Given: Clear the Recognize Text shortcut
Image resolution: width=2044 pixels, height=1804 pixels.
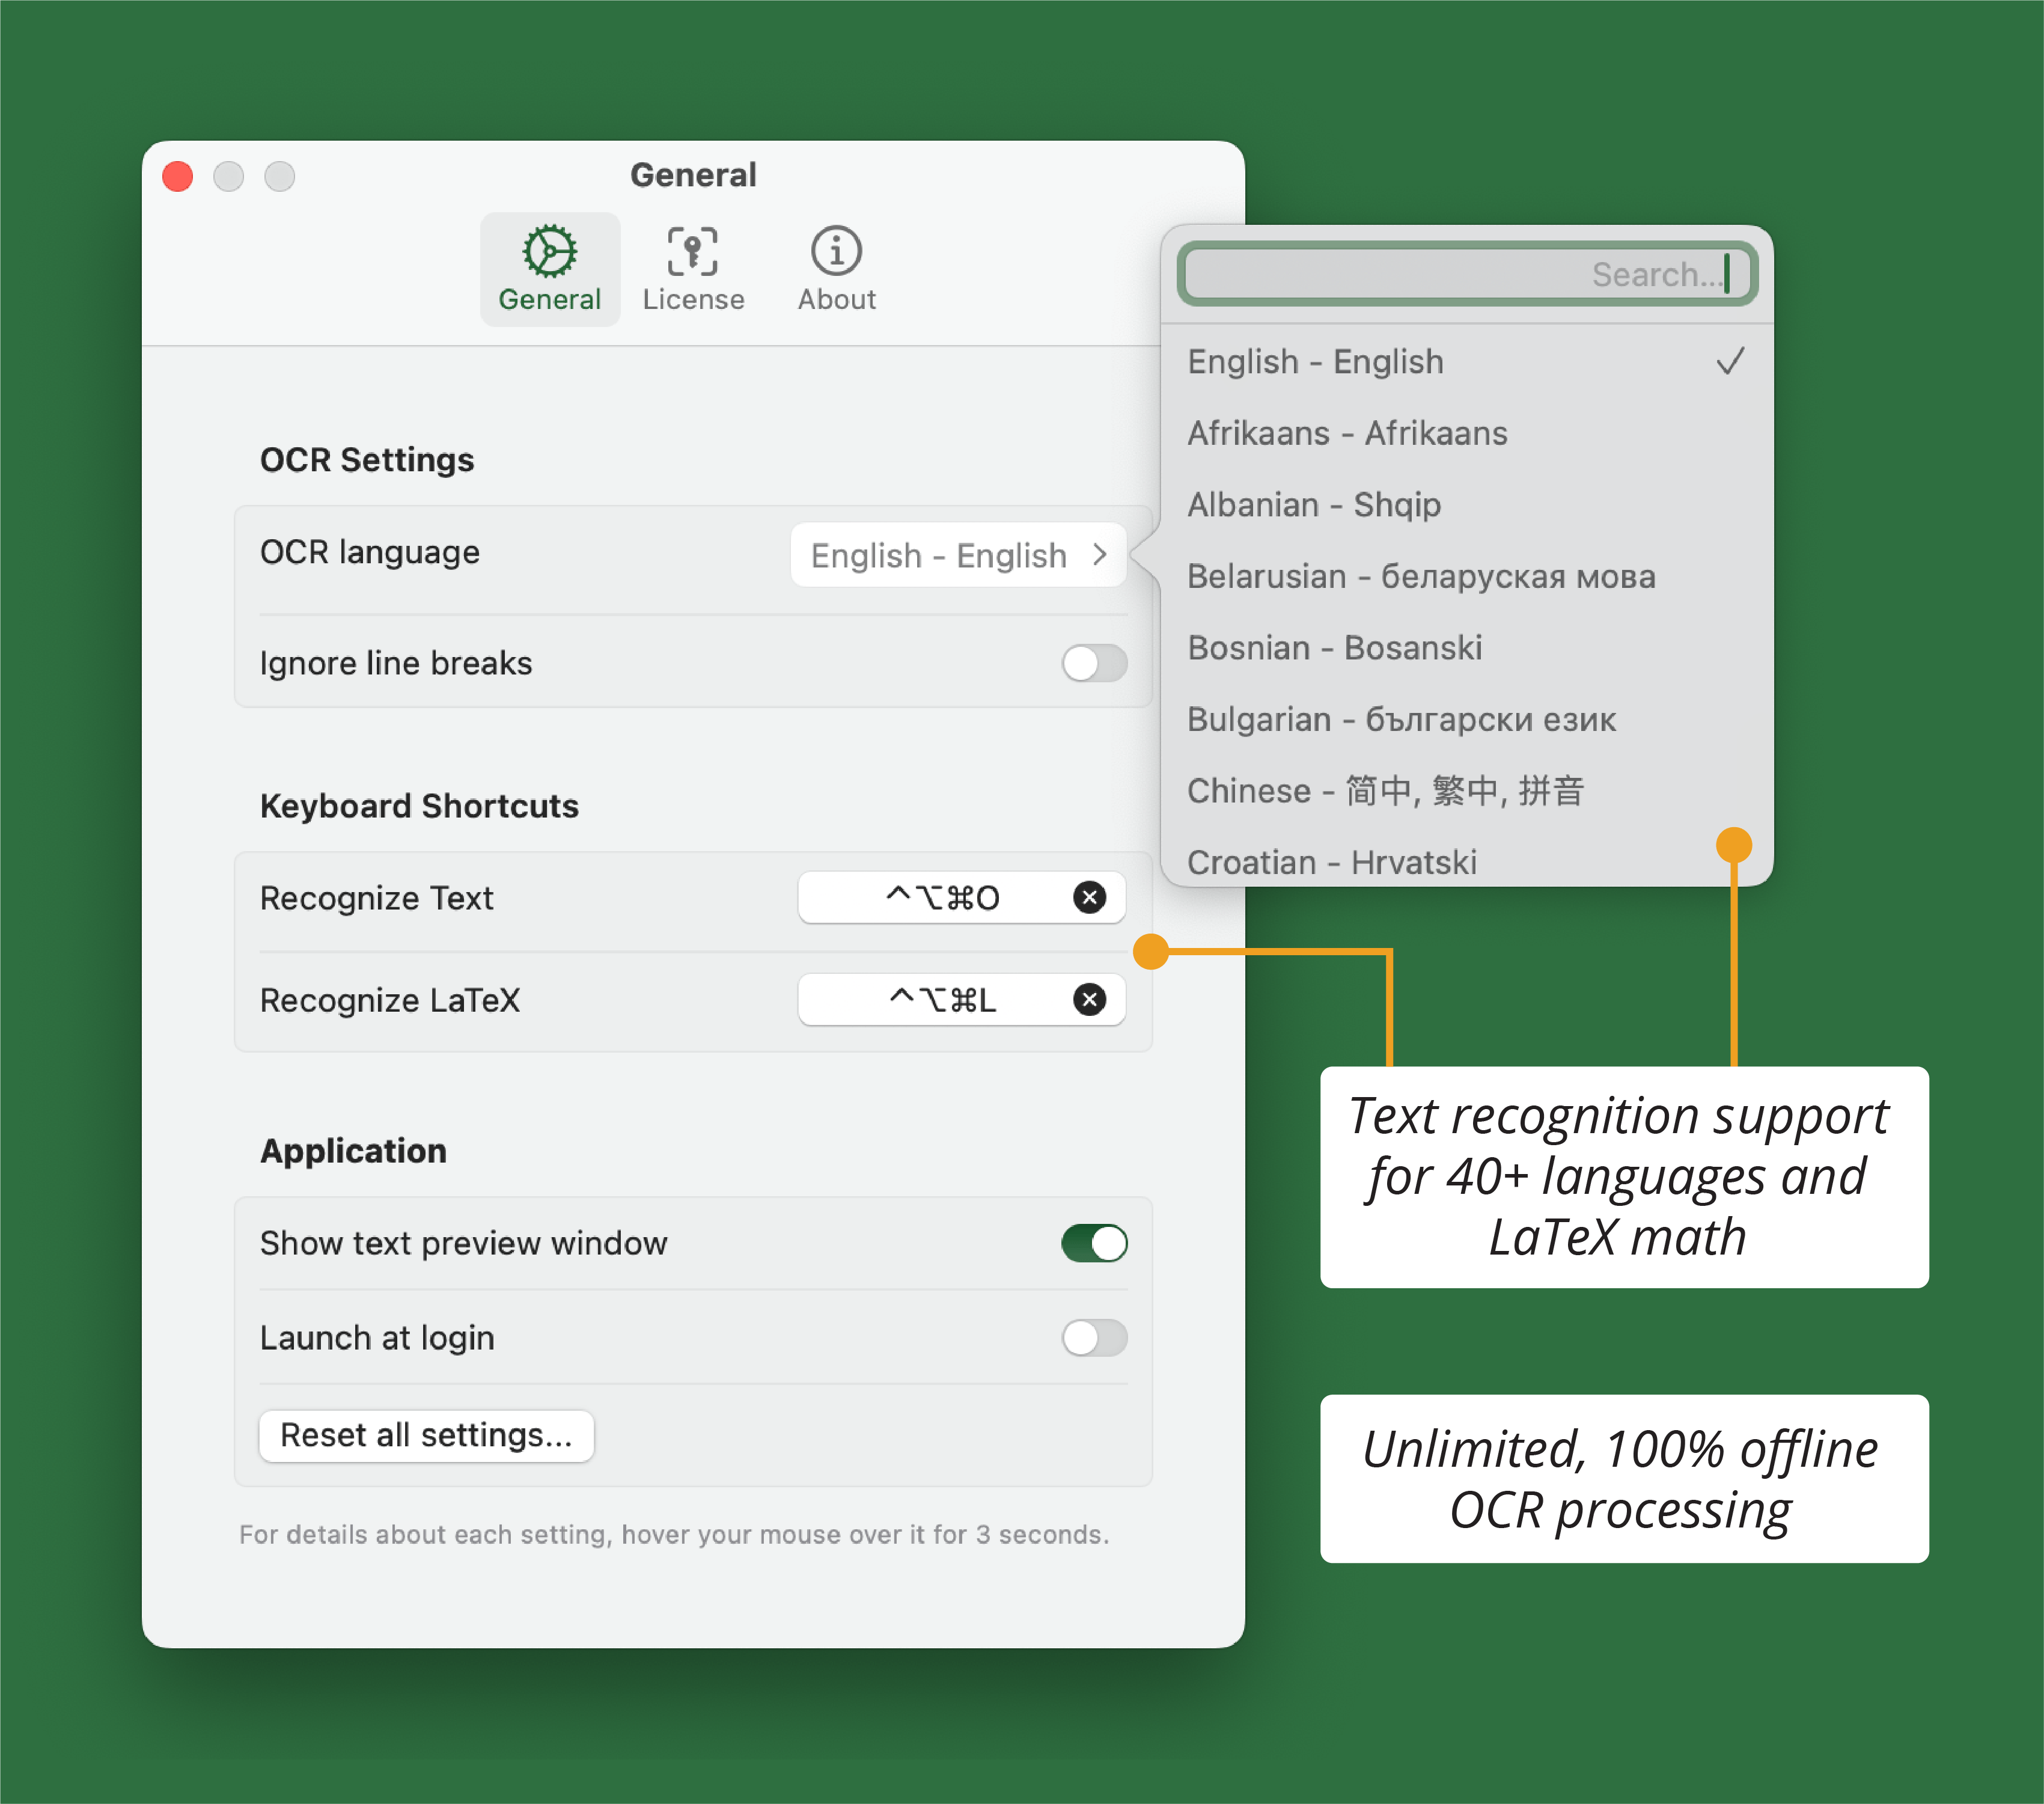Looking at the screenshot, I should 1089,897.
